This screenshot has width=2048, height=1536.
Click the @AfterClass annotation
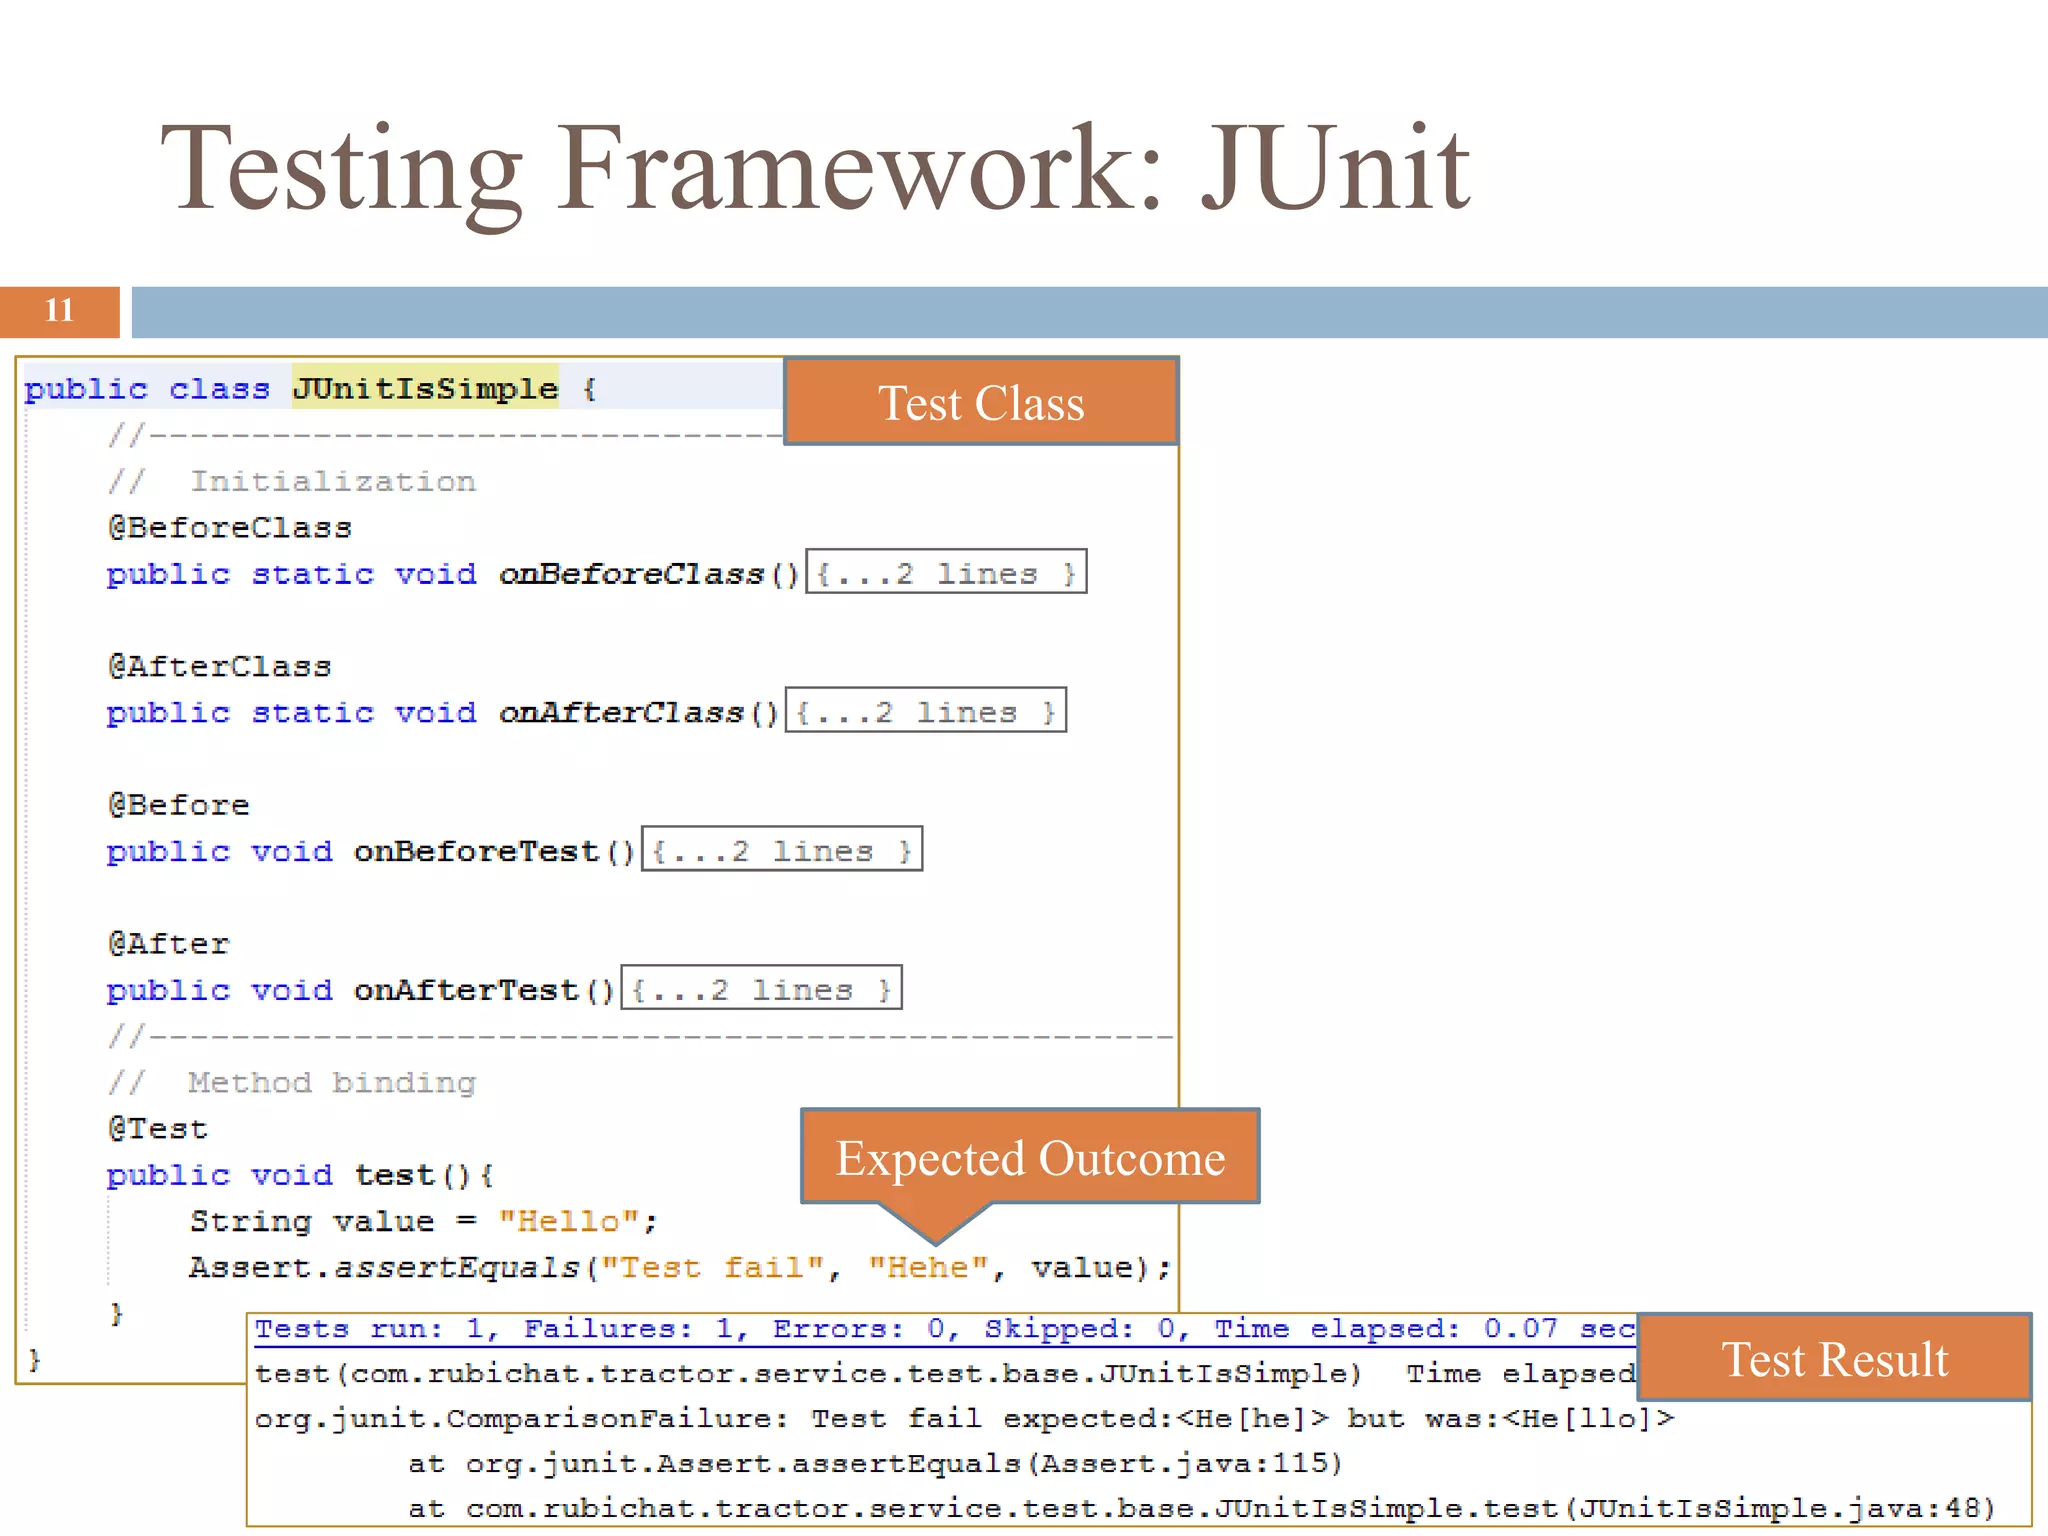[220, 666]
